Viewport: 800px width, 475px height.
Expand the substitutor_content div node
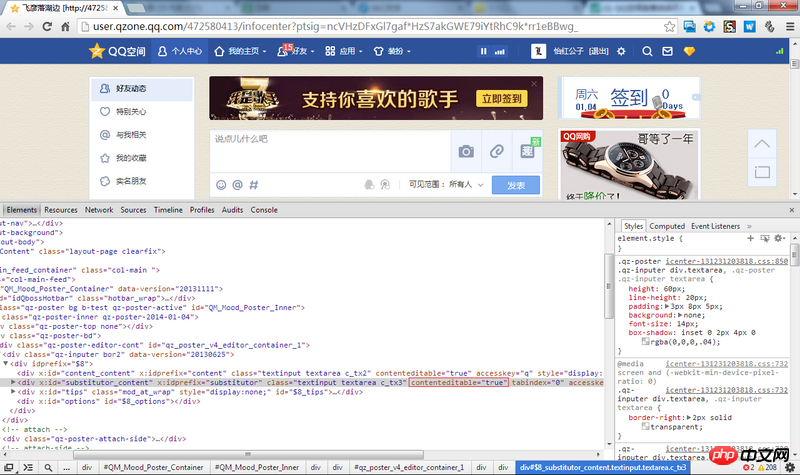[x=13, y=382]
